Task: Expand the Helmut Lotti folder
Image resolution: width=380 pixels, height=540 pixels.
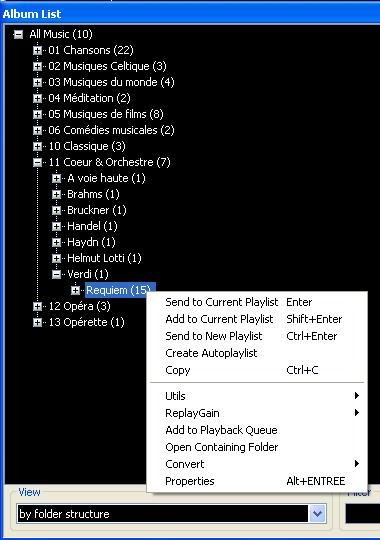Action: 57,258
